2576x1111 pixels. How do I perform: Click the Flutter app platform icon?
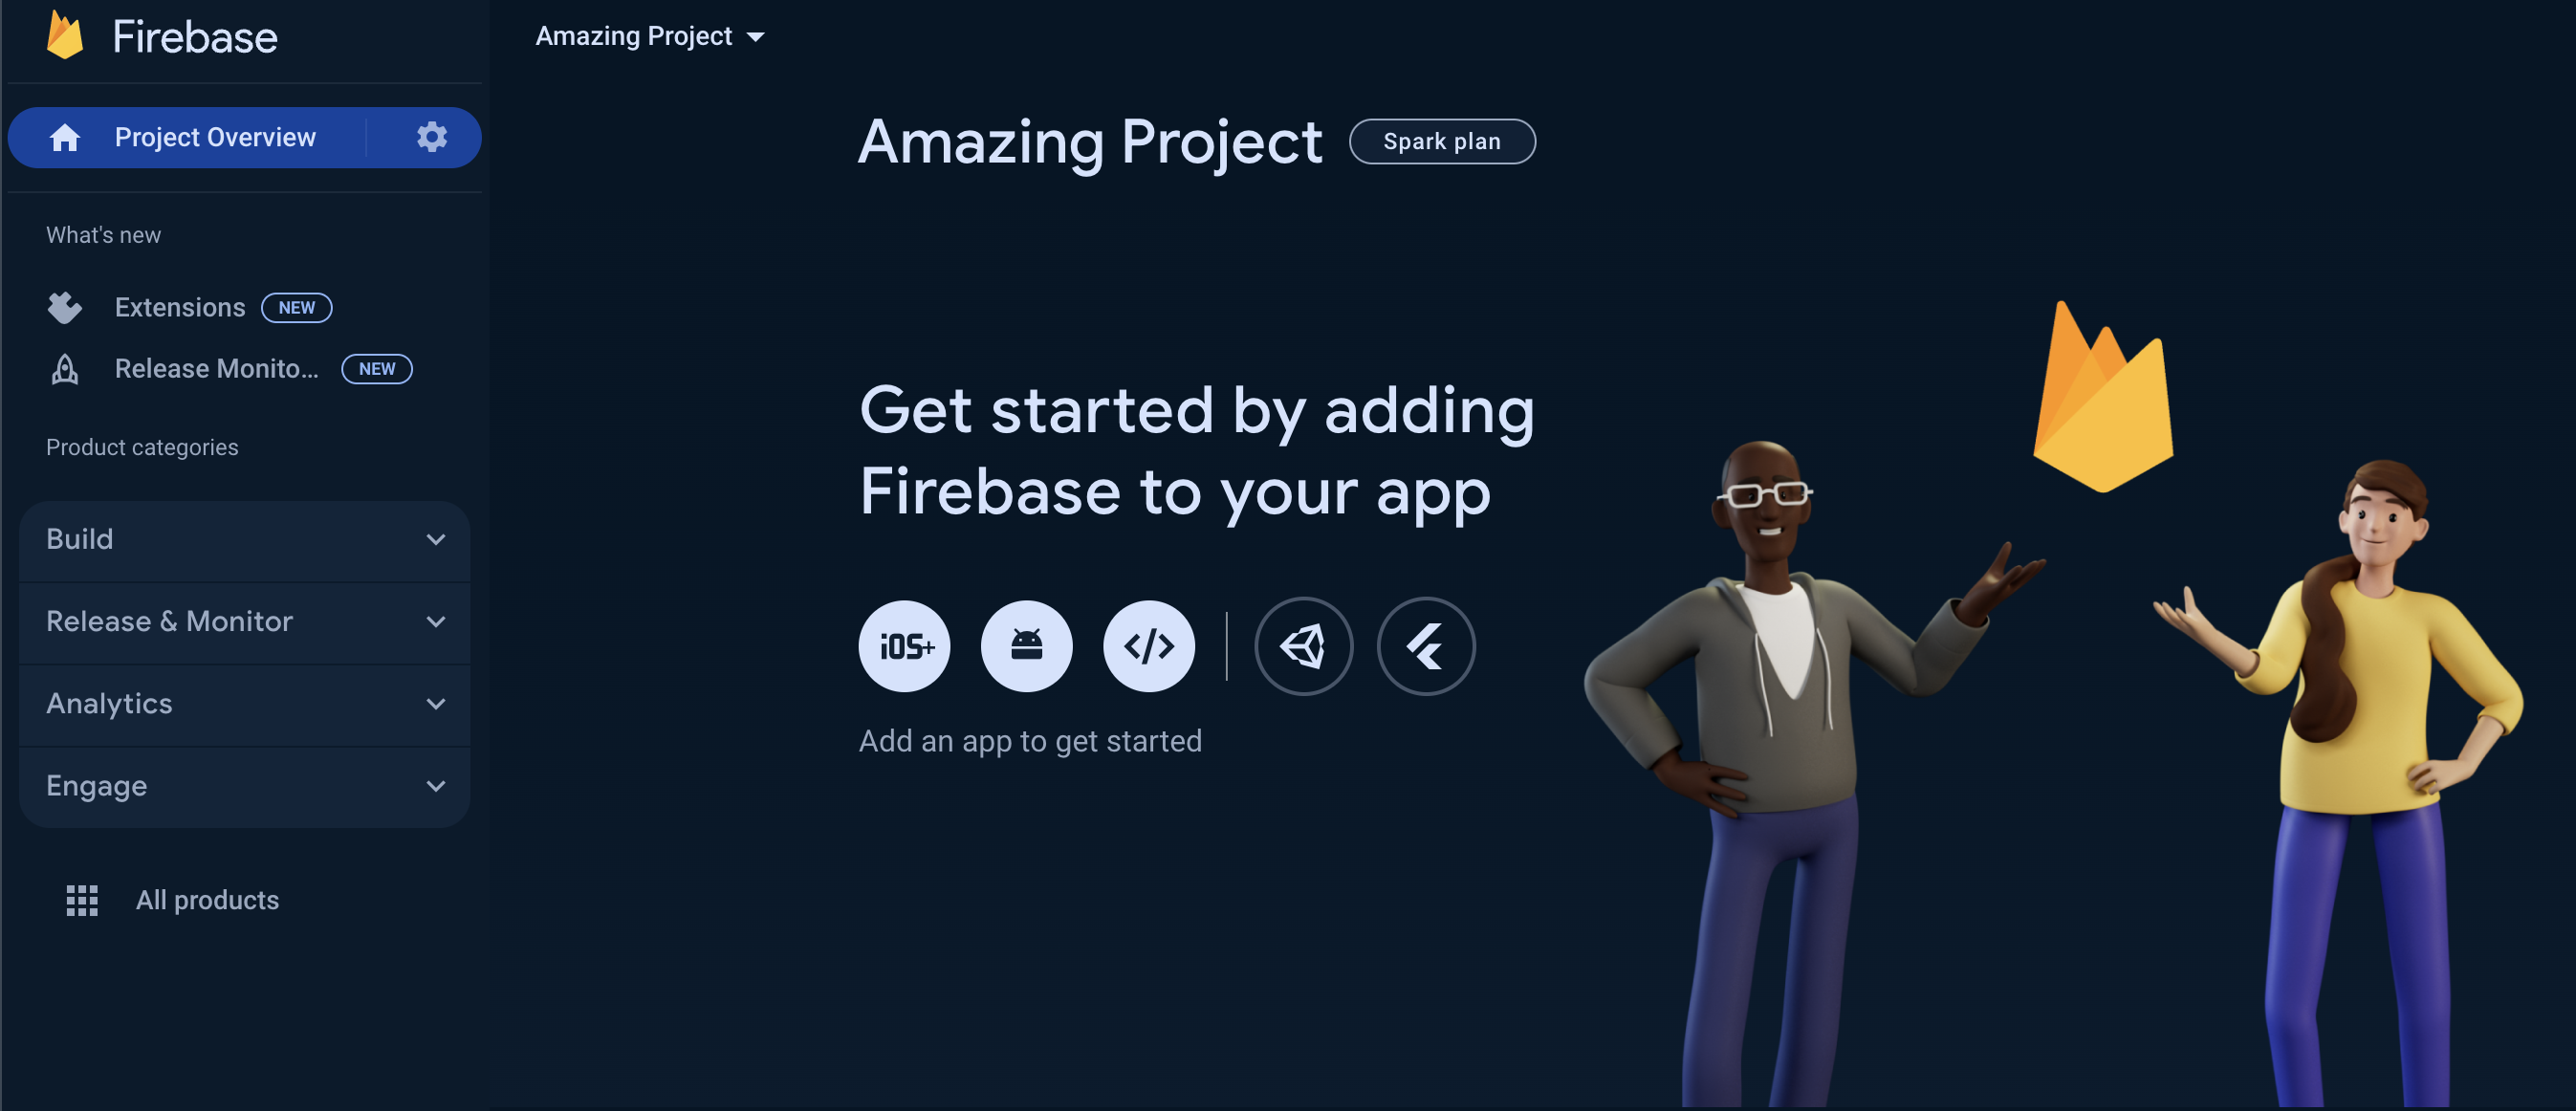1425,646
